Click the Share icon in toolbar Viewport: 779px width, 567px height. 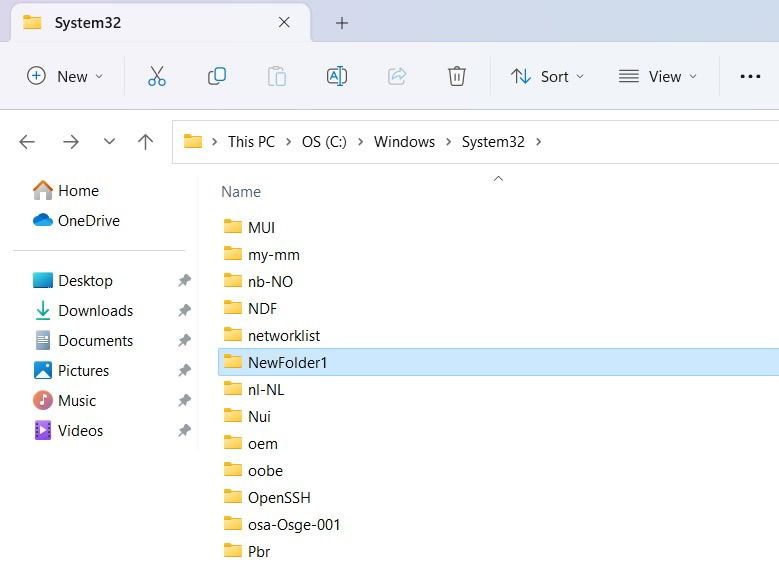[397, 77]
